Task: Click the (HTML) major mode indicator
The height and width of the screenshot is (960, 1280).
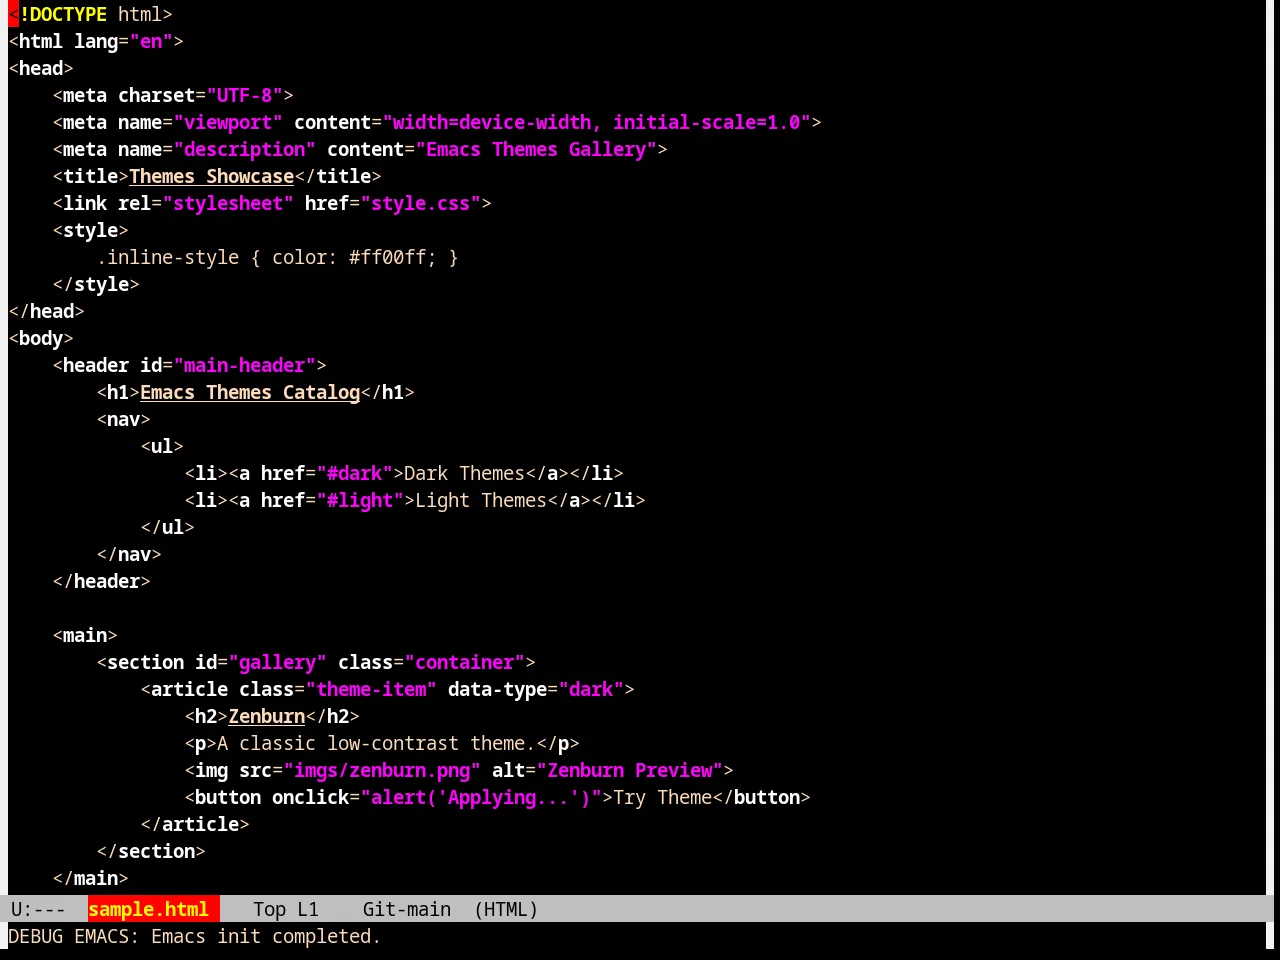Action: (506, 909)
